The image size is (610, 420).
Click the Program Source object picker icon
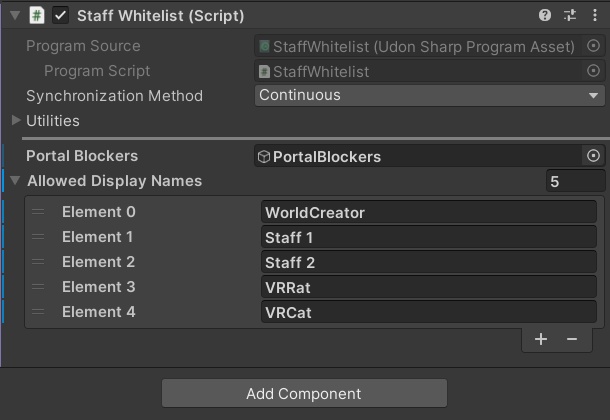(x=594, y=46)
